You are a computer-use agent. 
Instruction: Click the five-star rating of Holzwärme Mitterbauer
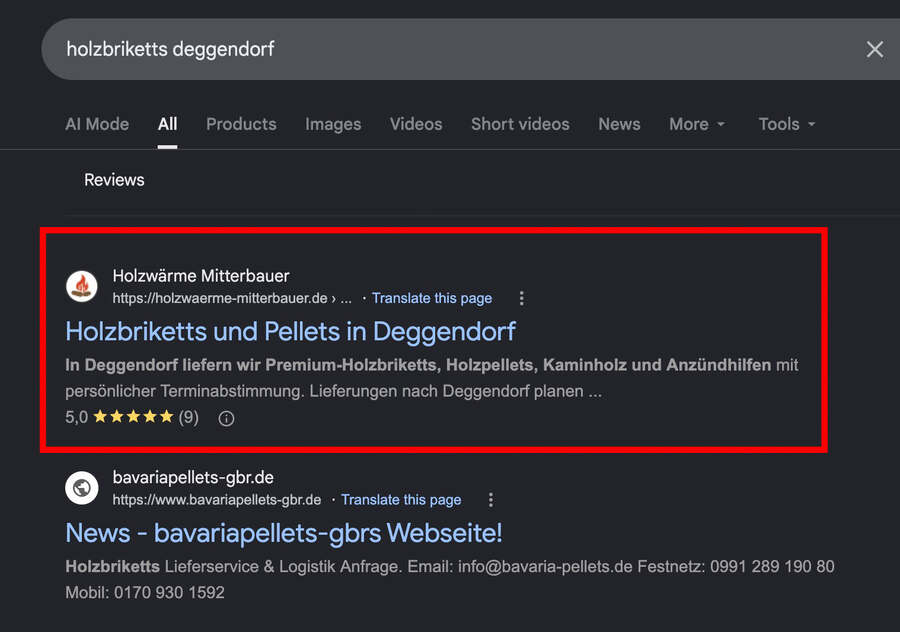(133, 417)
